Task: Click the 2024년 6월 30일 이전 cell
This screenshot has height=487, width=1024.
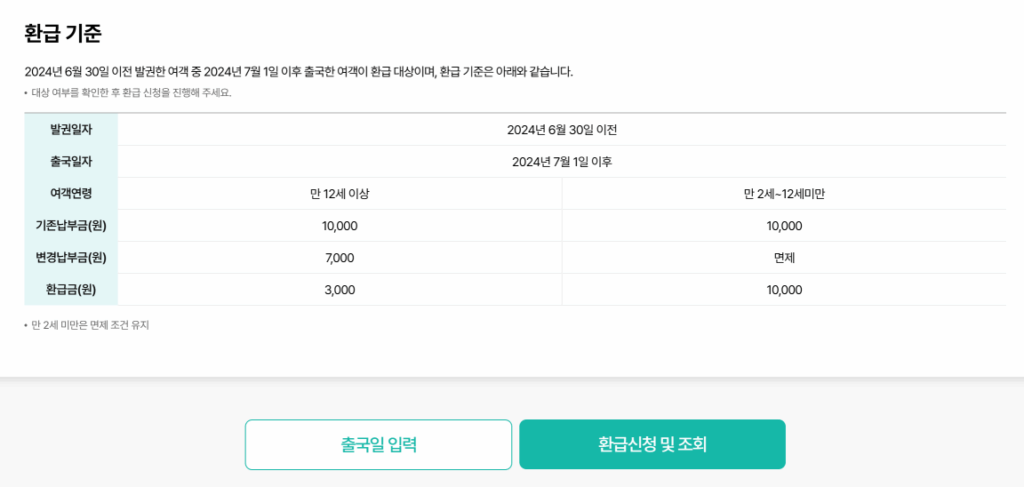Action: (561, 130)
